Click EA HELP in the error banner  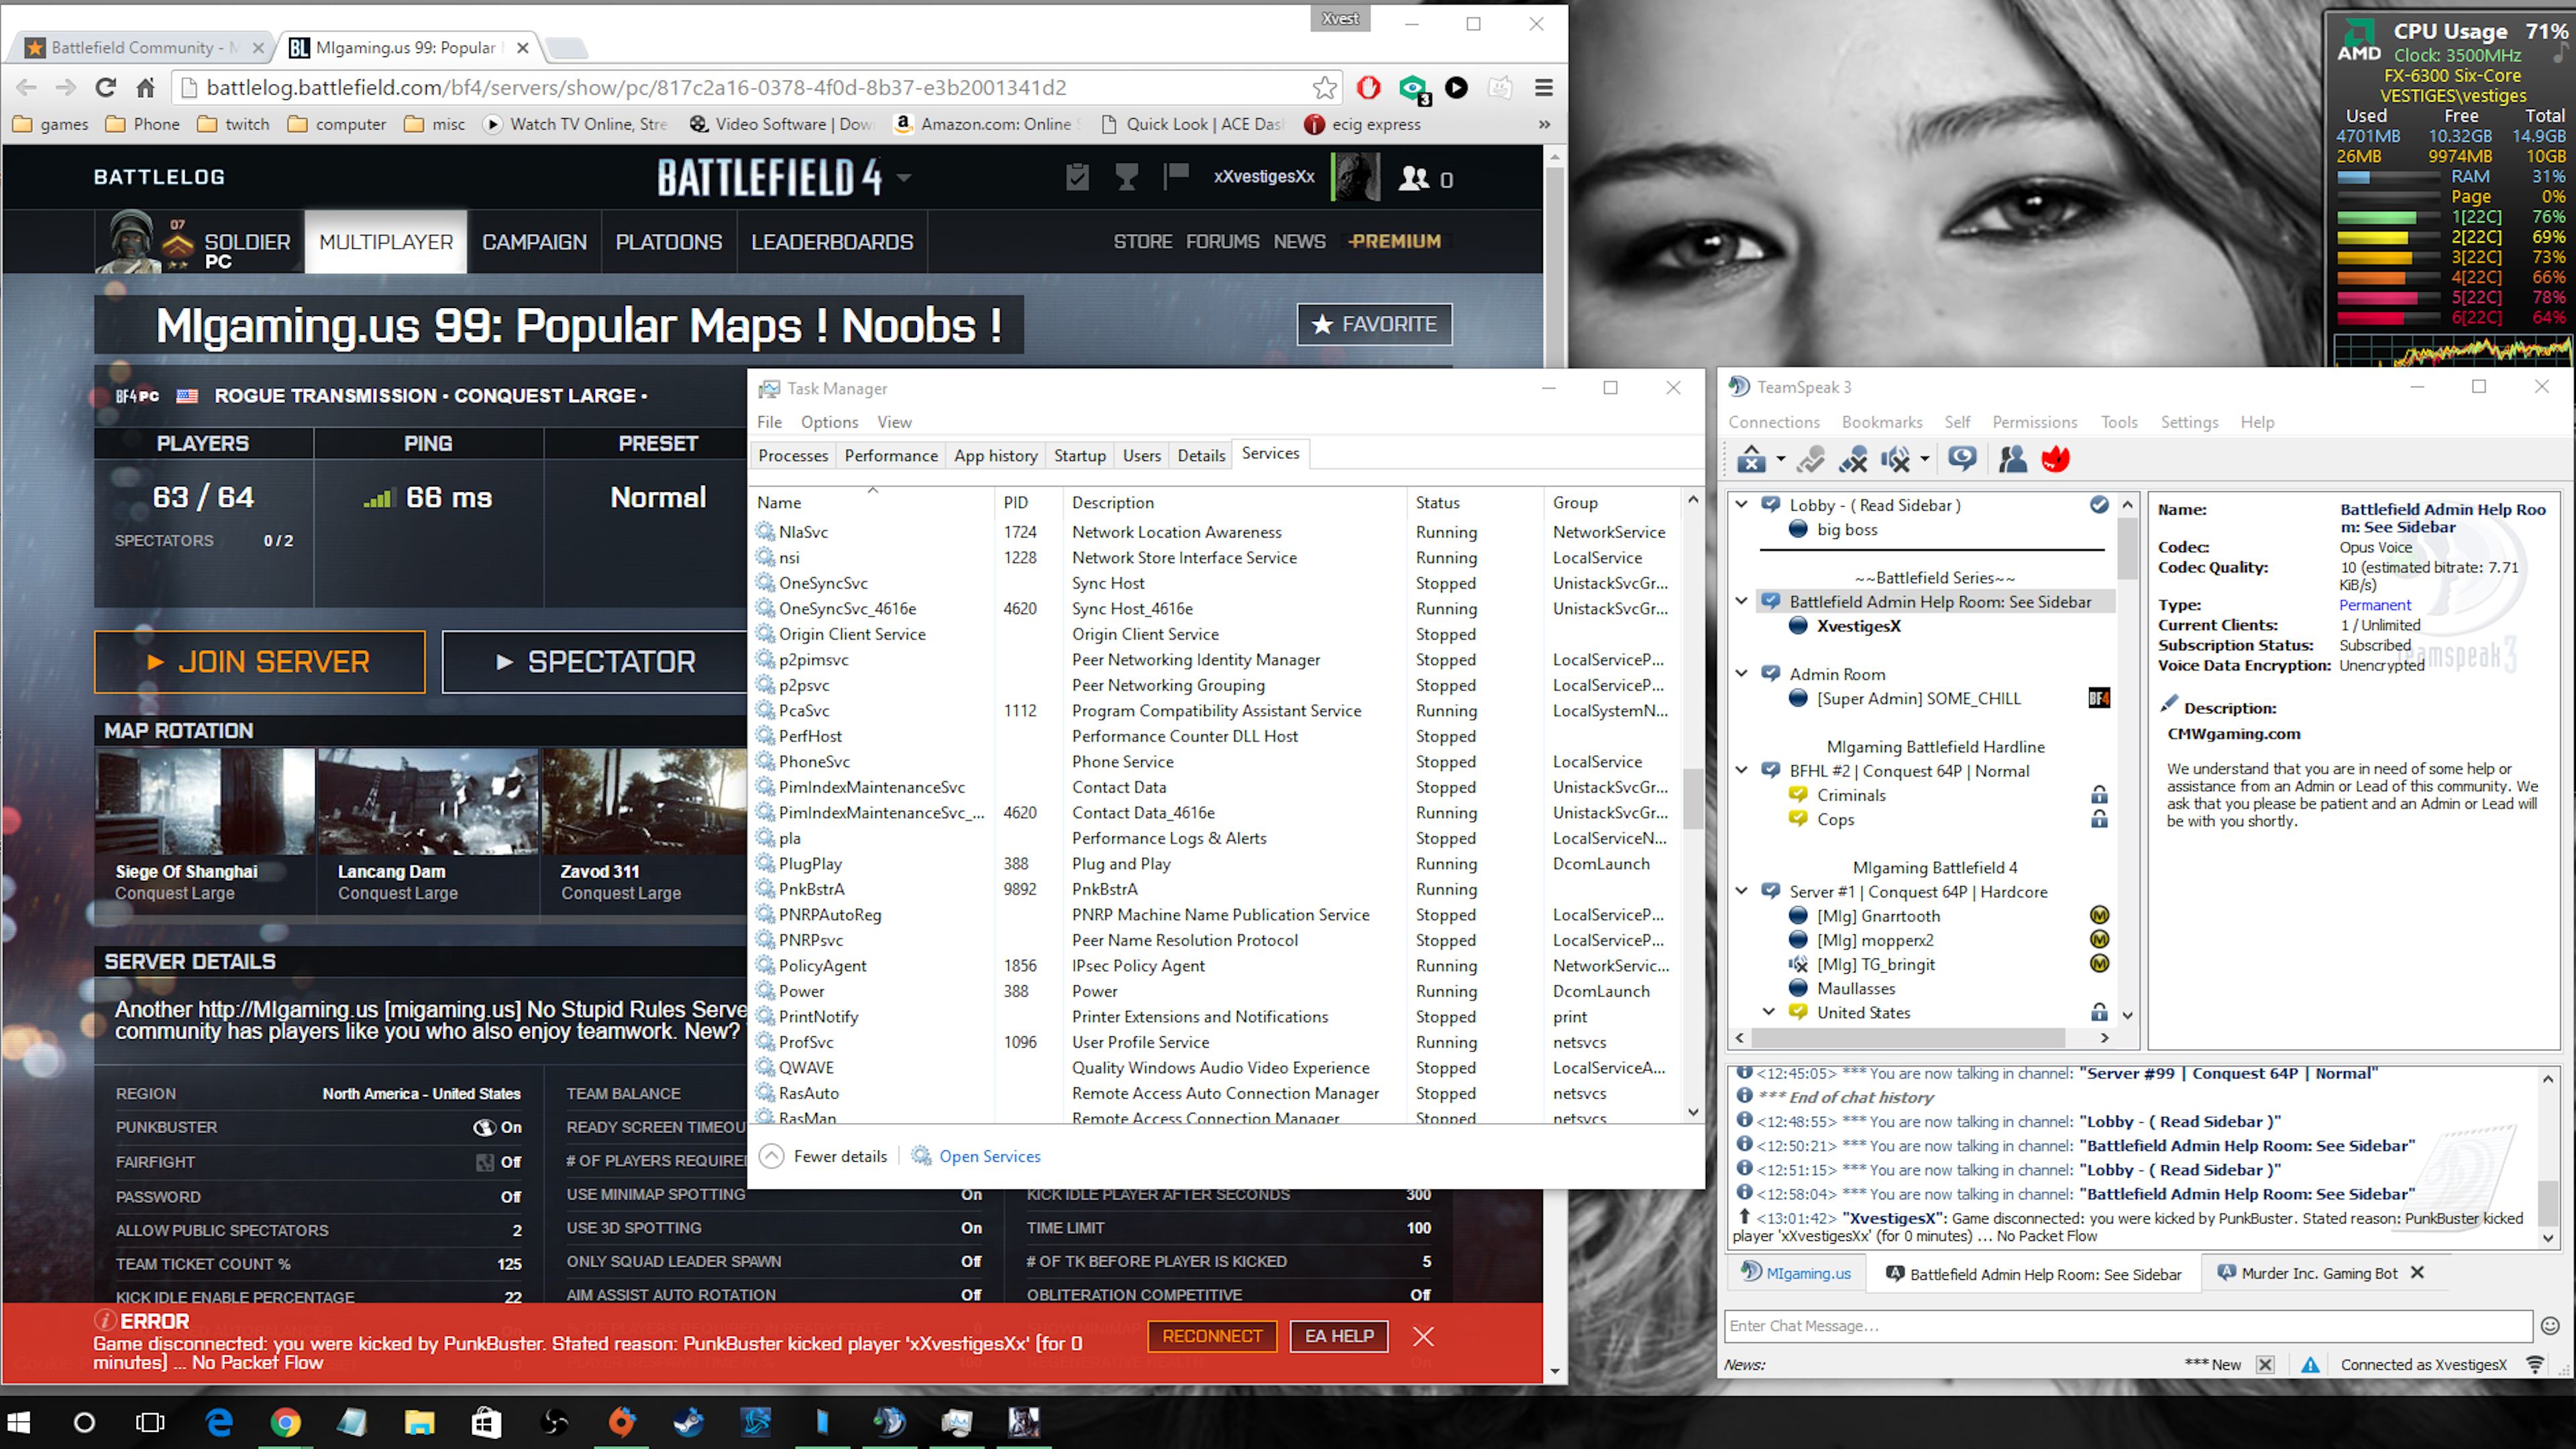(x=1339, y=1336)
